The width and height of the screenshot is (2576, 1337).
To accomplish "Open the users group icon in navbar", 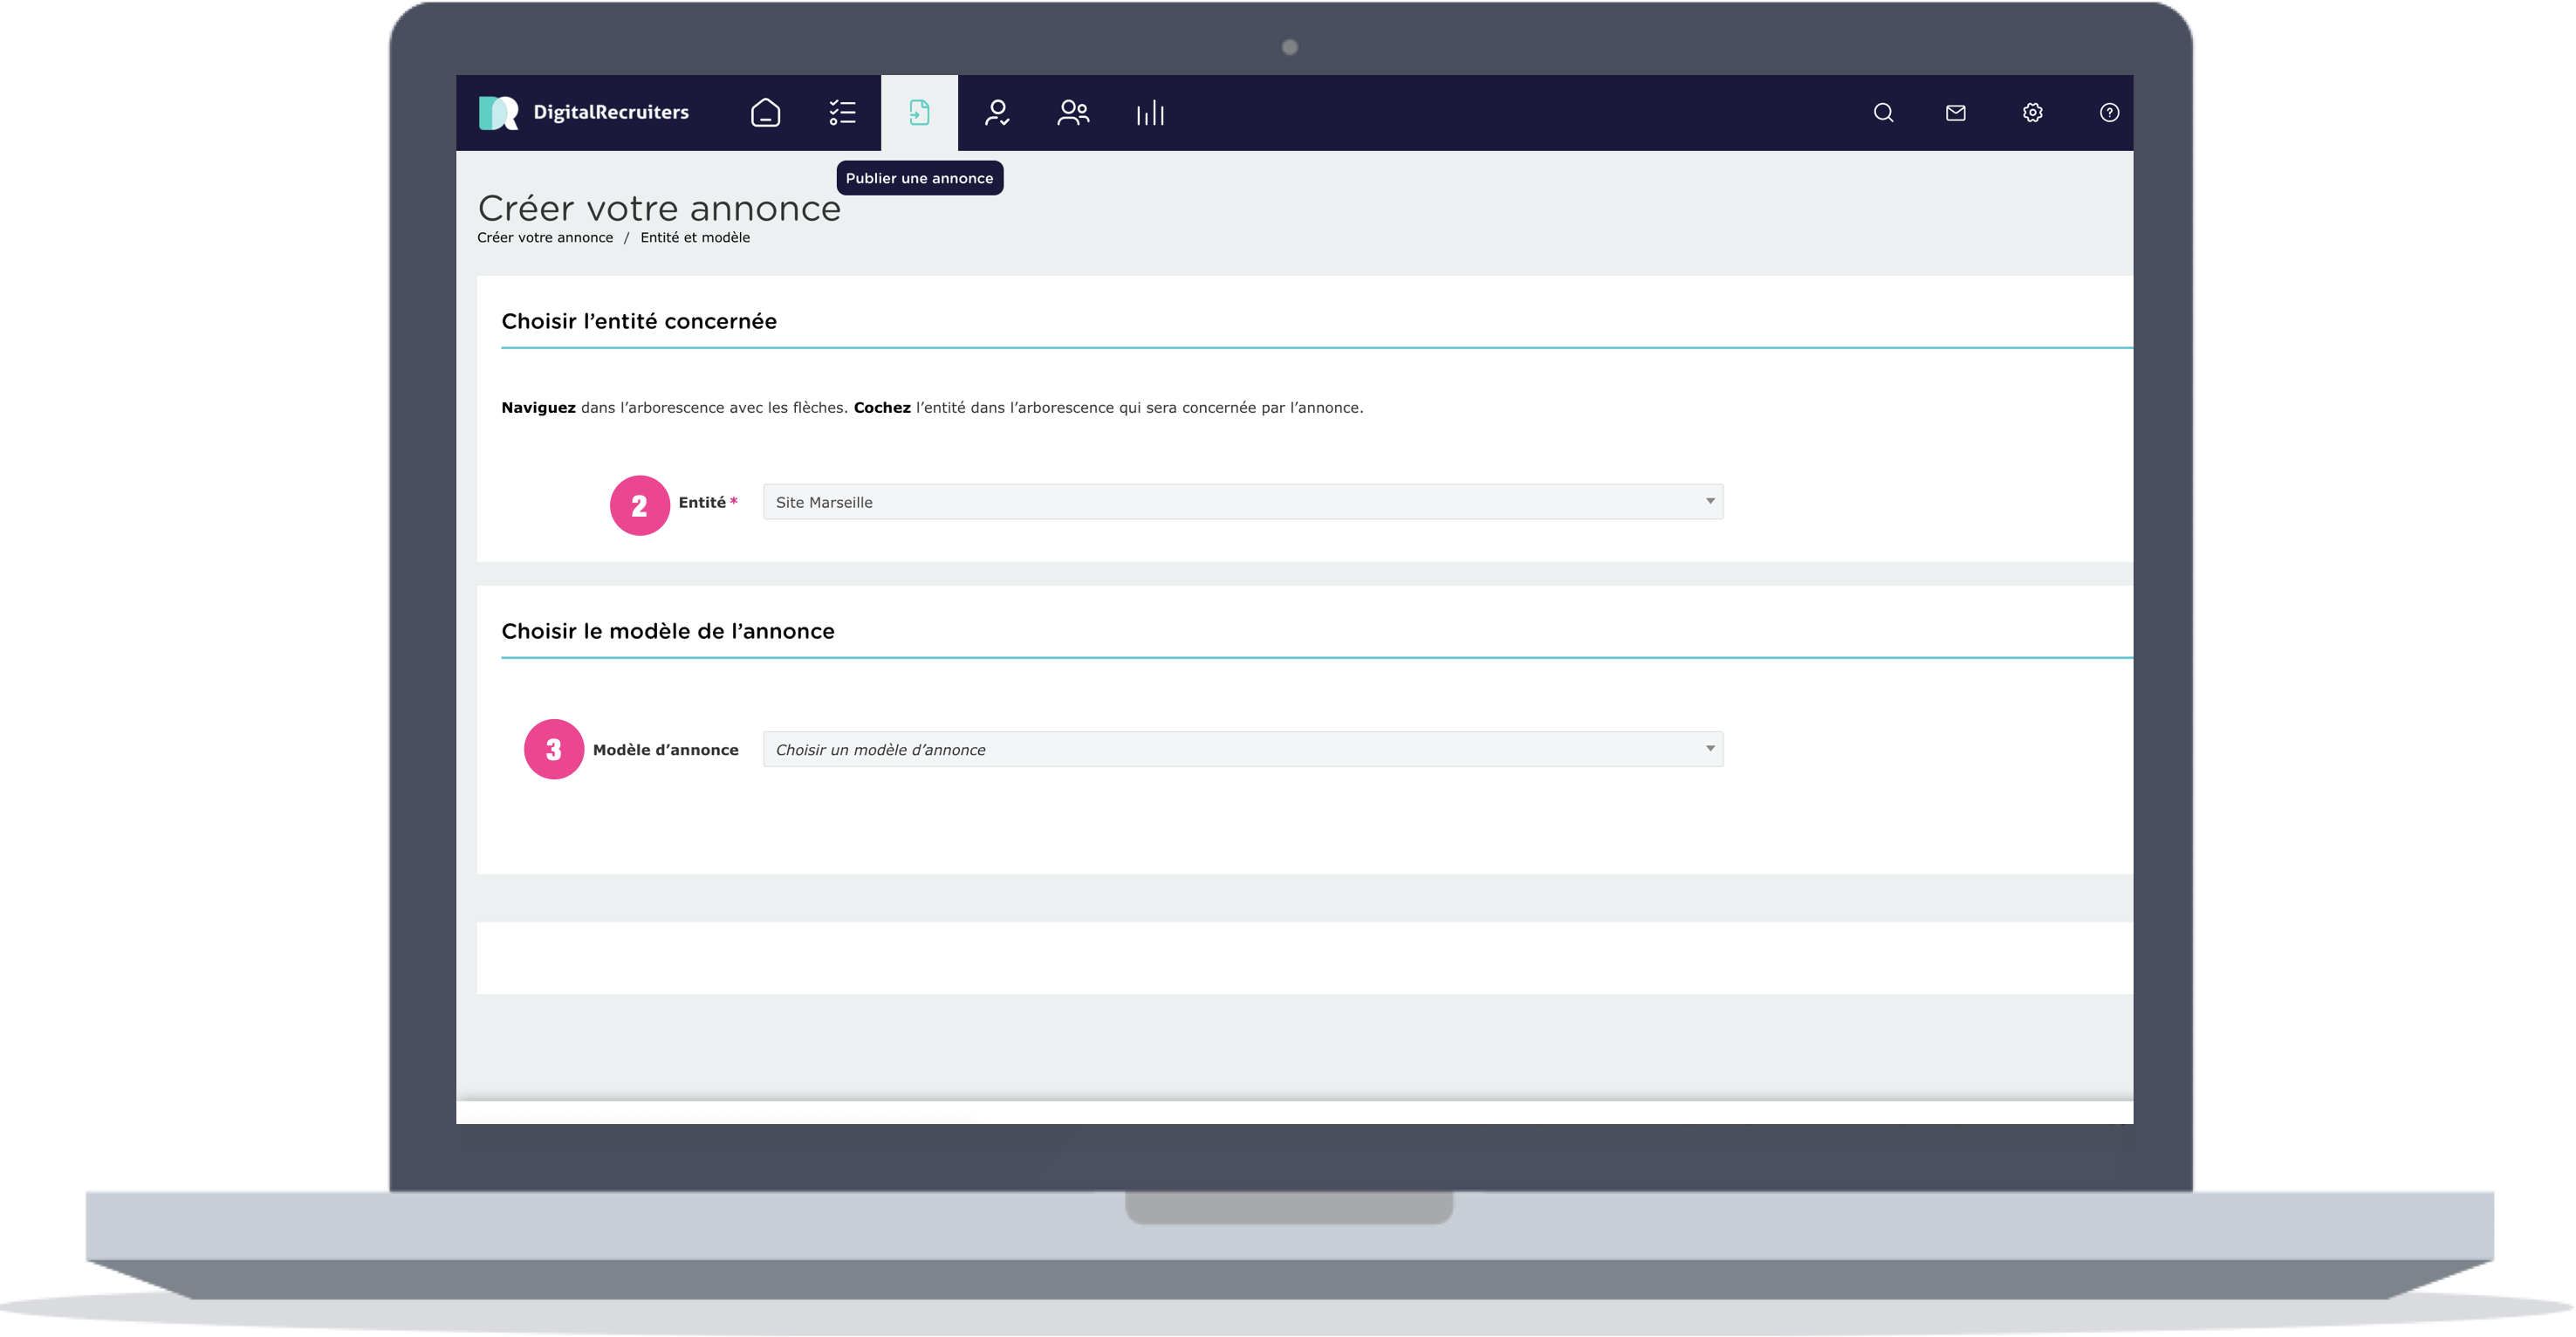I will [1073, 112].
